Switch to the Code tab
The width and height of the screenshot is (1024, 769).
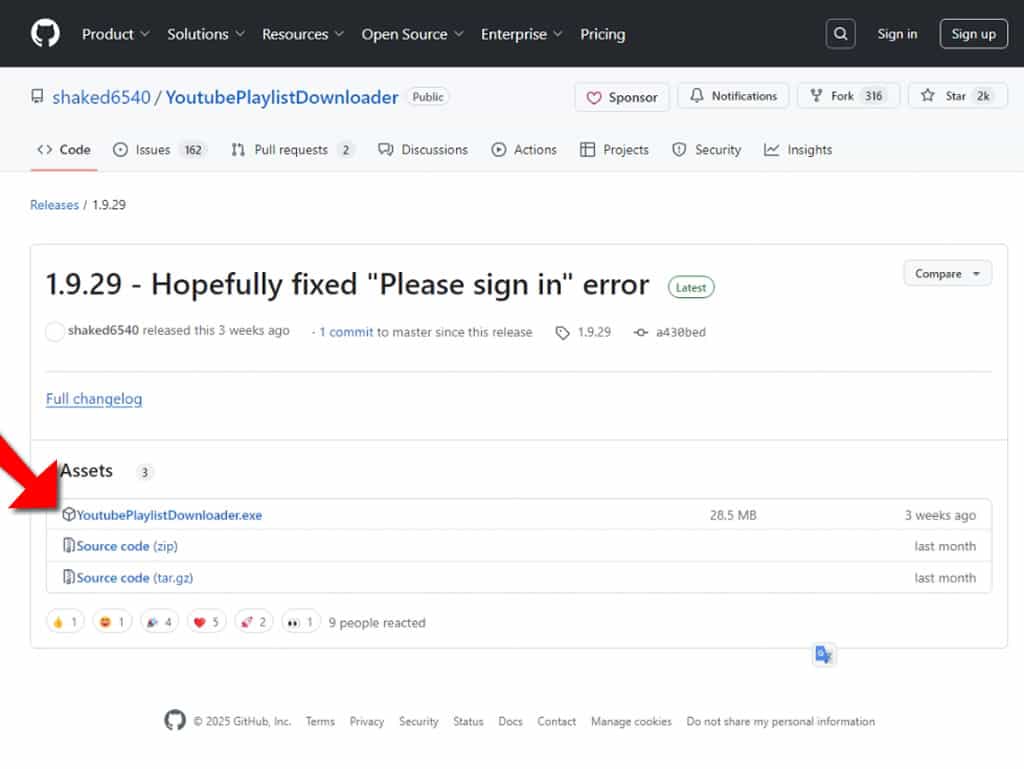63,149
